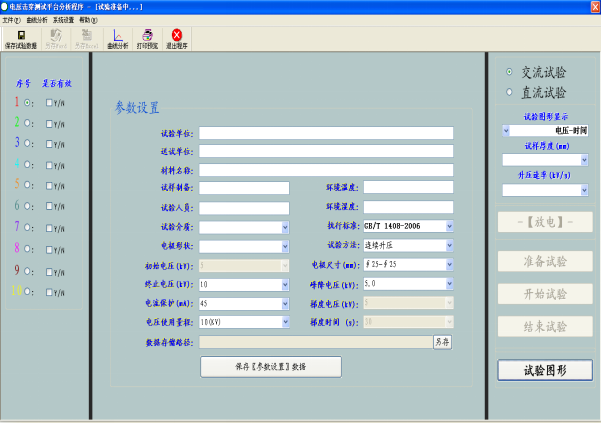Tick the Y/N checkbox for sample 1
The width and height of the screenshot is (601, 424).
tap(50, 102)
